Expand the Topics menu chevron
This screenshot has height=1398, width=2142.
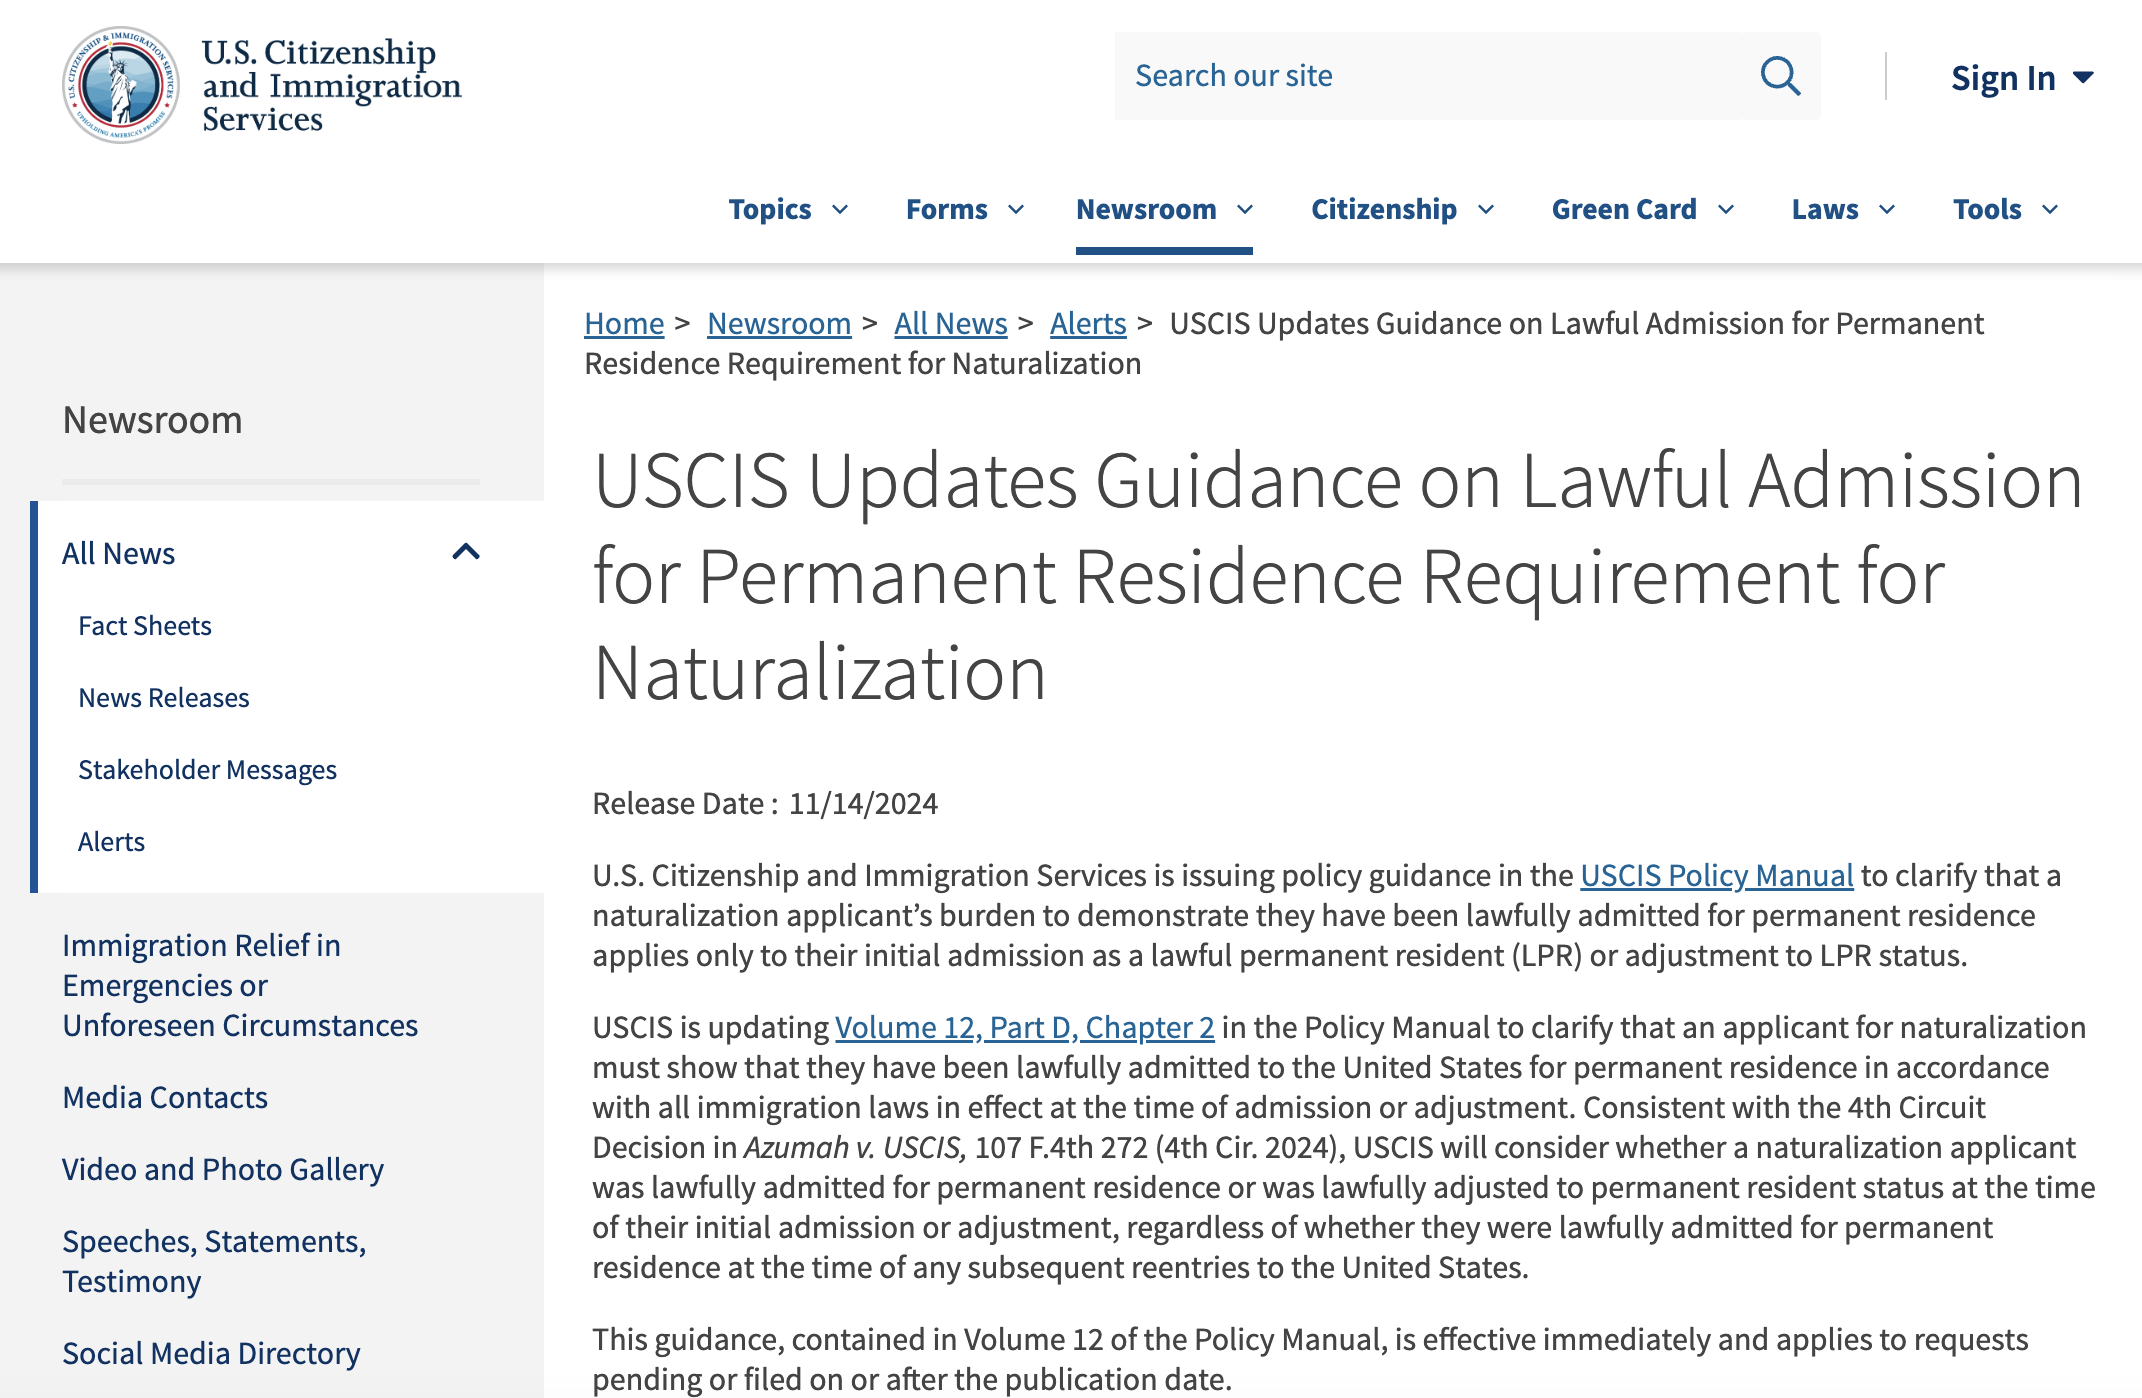[x=840, y=209]
